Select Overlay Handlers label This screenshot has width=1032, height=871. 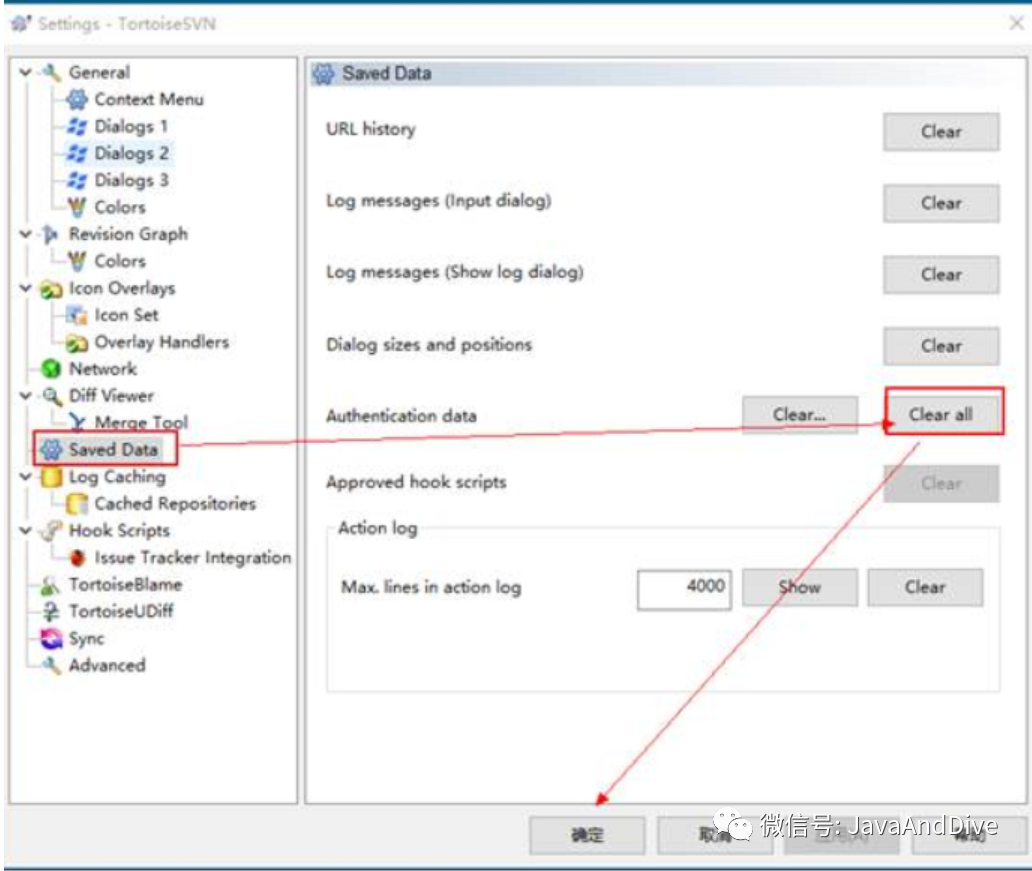coord(162,342)
